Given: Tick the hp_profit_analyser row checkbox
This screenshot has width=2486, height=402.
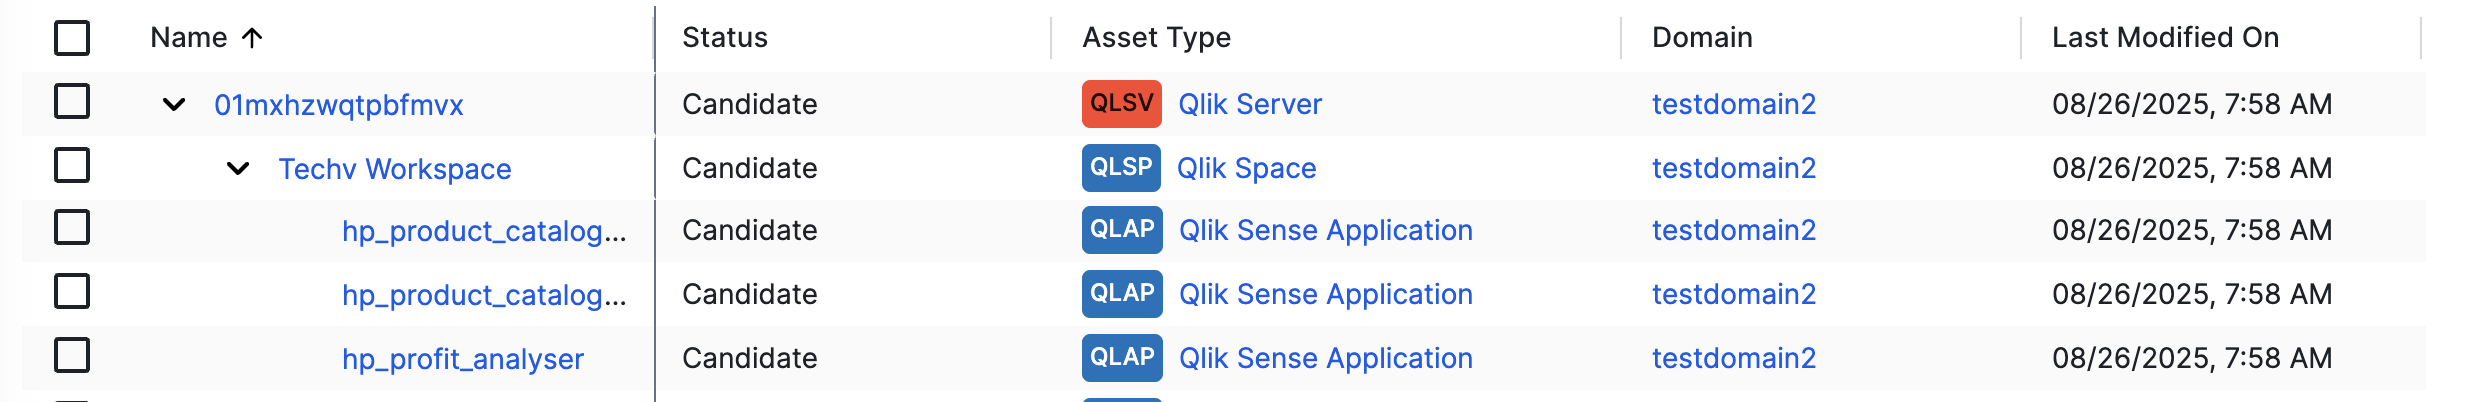Looking at the screenshot, I should (x=72, y=356).
